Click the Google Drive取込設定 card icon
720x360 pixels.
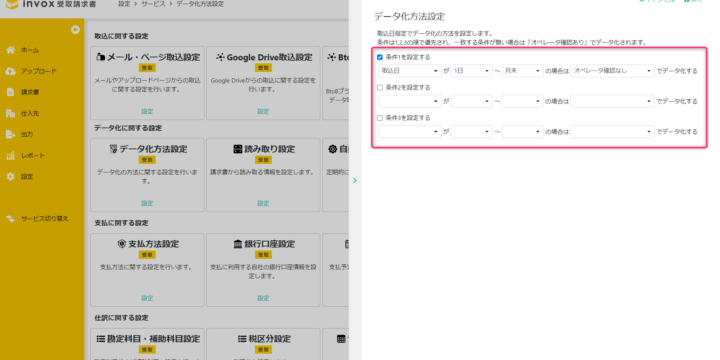coord(220,57)
